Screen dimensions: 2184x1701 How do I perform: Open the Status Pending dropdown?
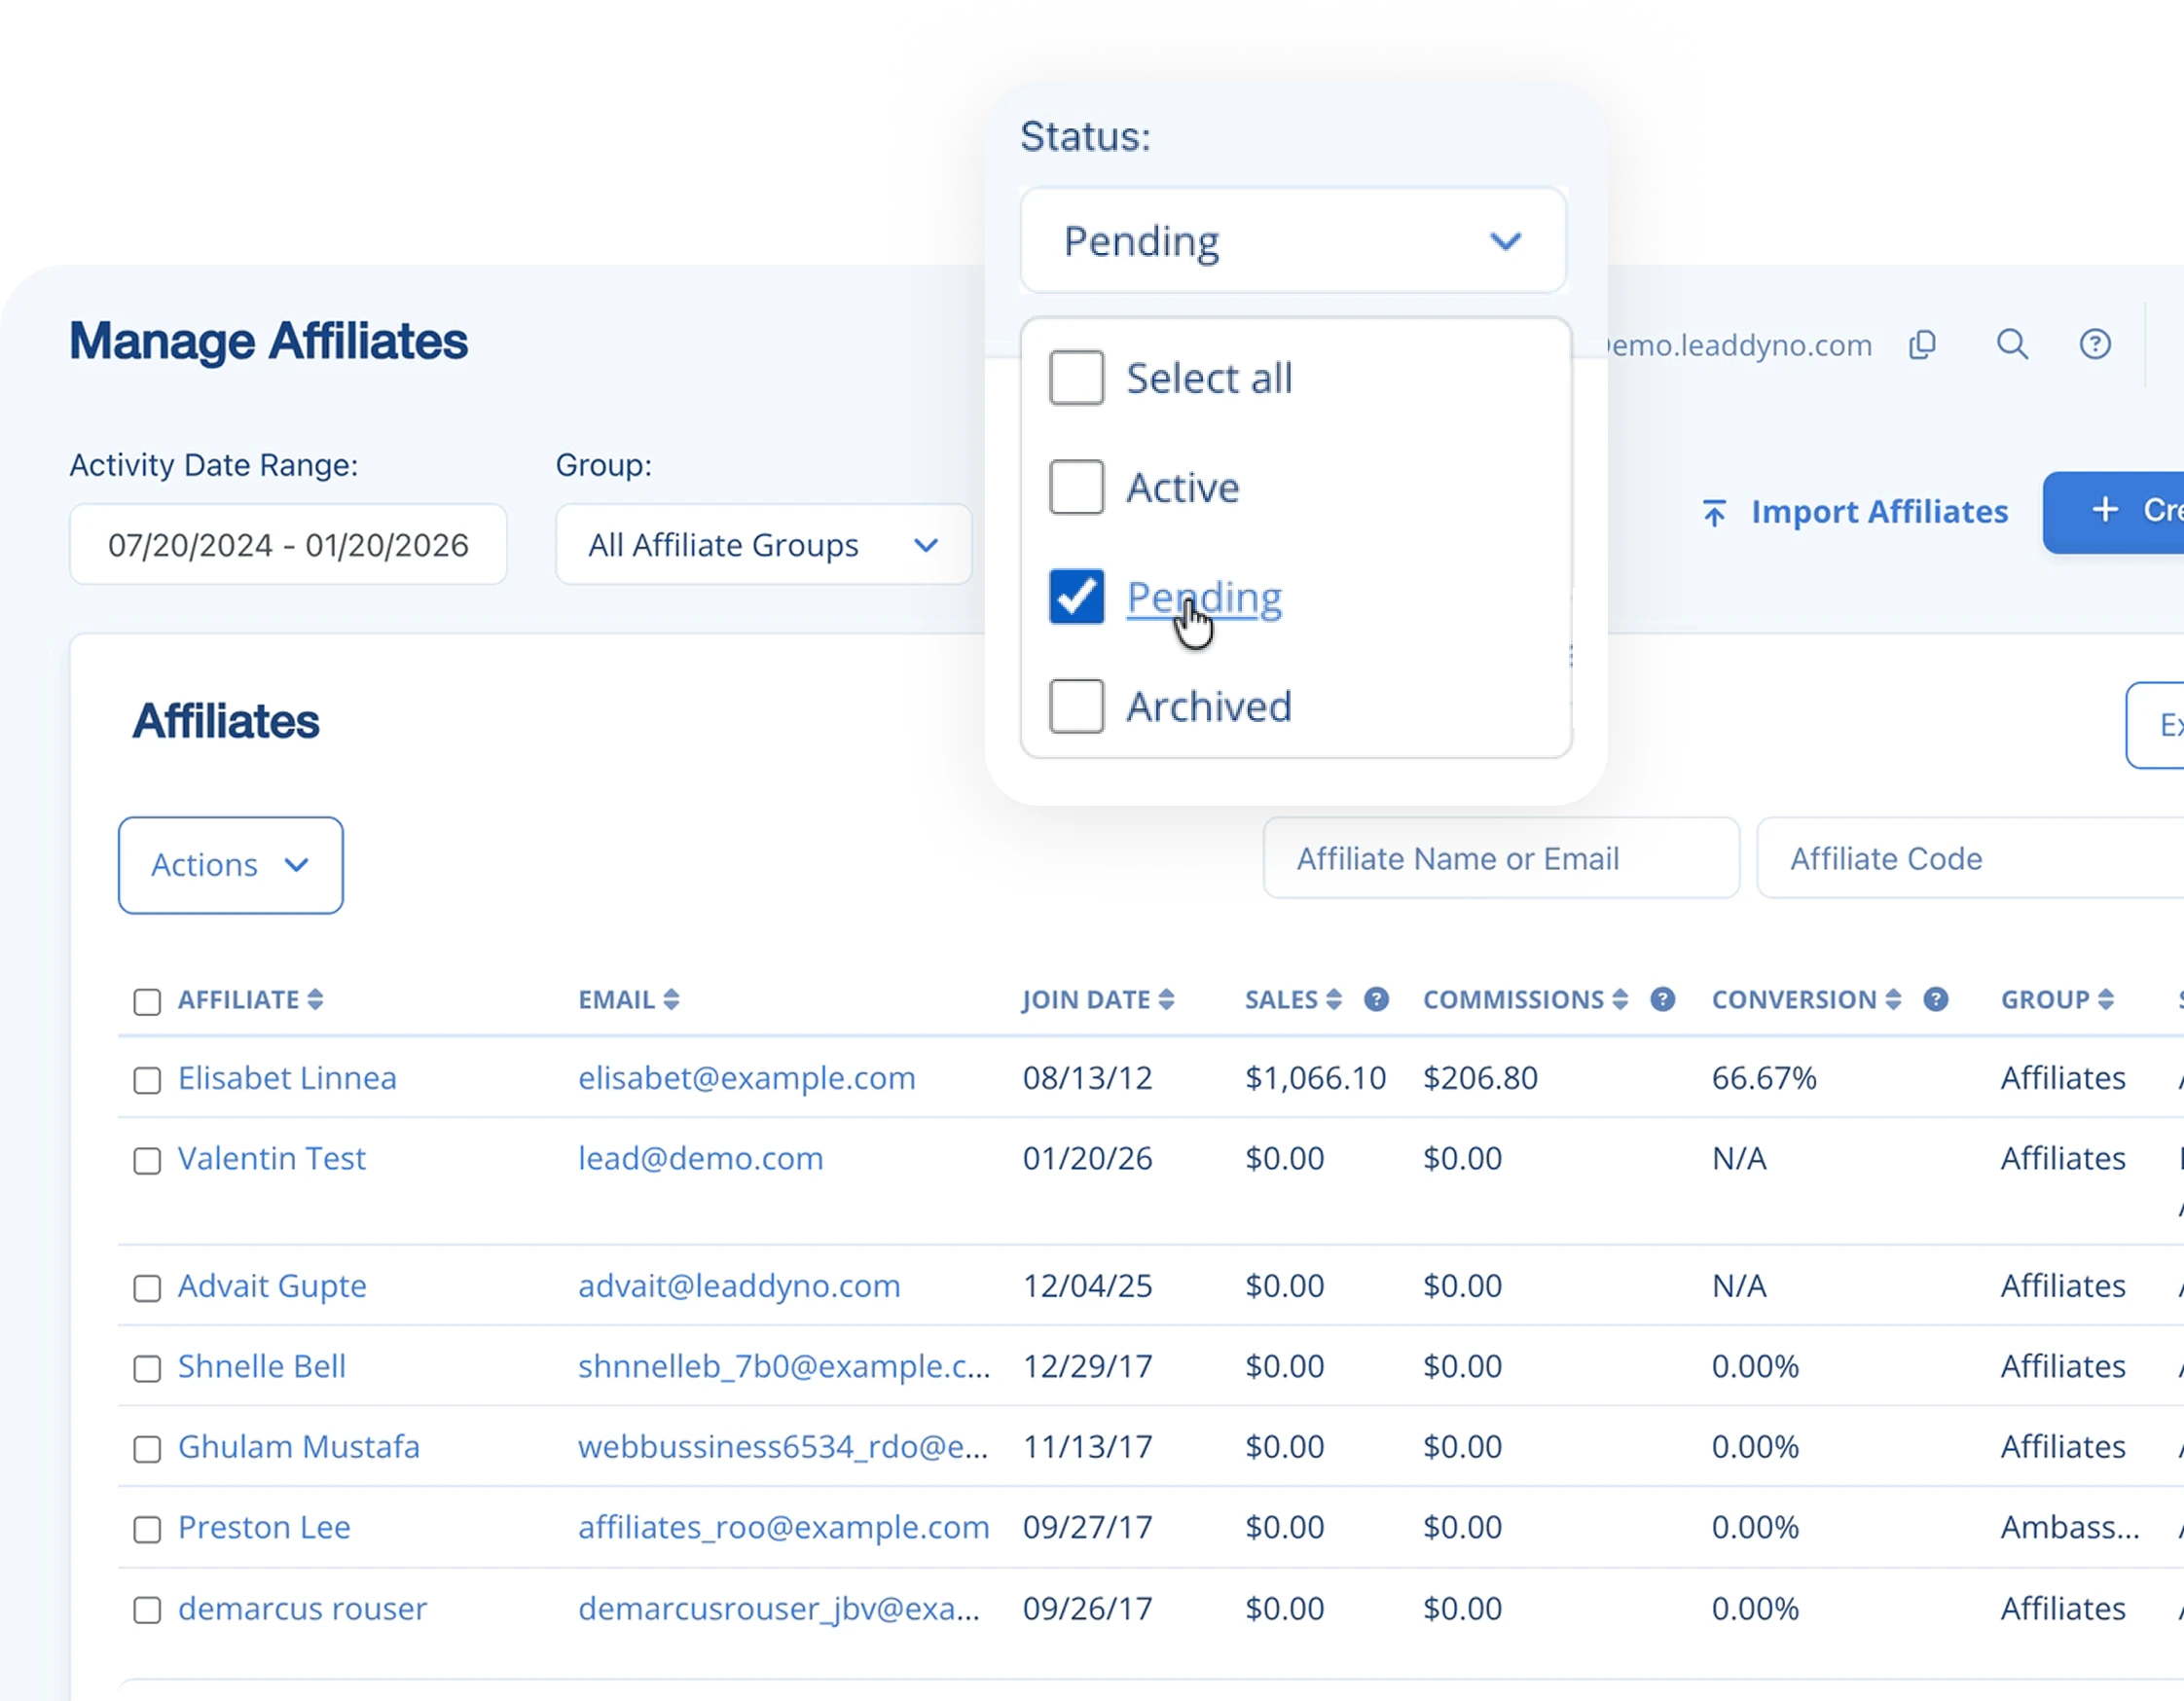click(1293, 241)
